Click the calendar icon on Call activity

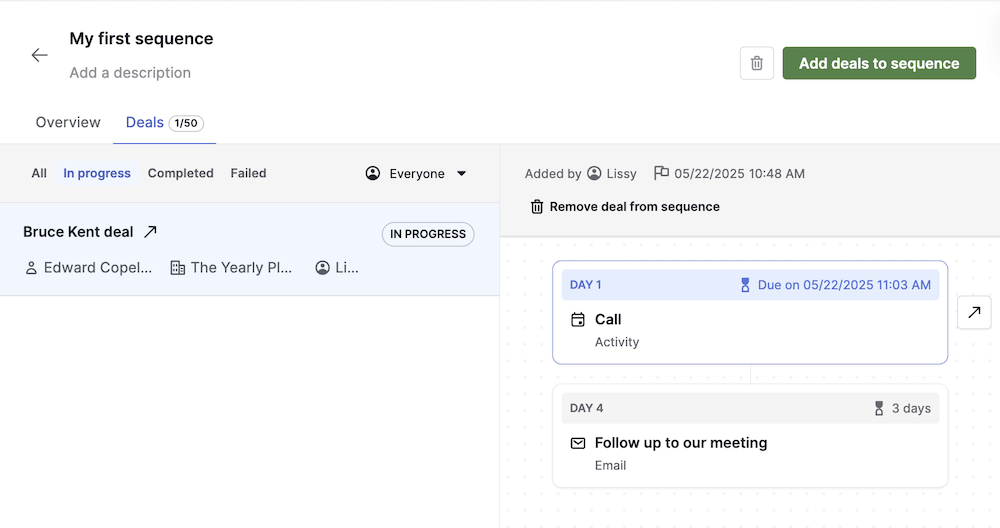click(x=577, y=320)
